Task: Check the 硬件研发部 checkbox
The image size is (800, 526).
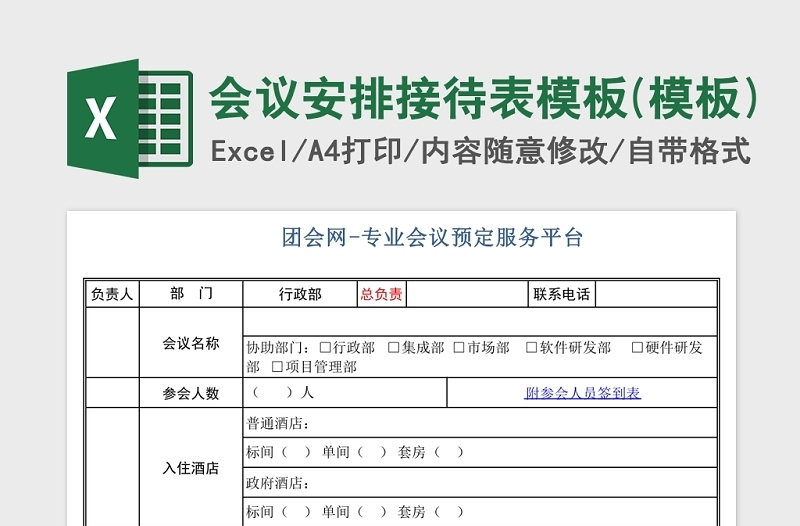Action: click(x=637, y=347)
